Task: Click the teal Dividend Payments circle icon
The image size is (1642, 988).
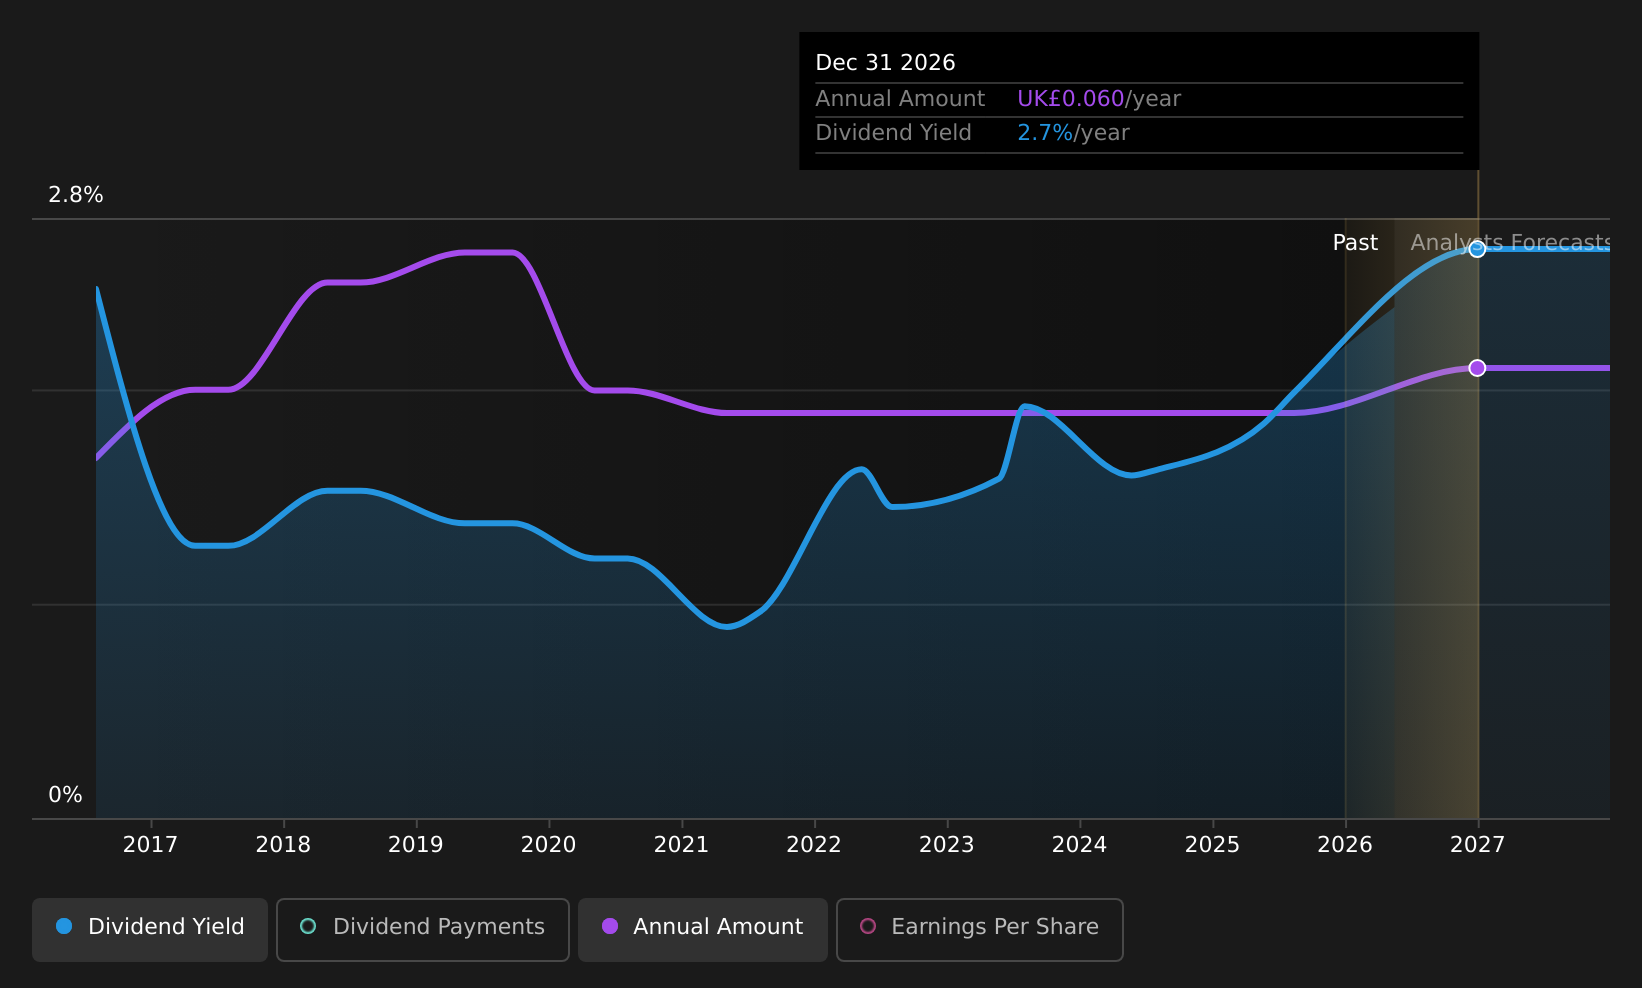Action: point(308,926)
